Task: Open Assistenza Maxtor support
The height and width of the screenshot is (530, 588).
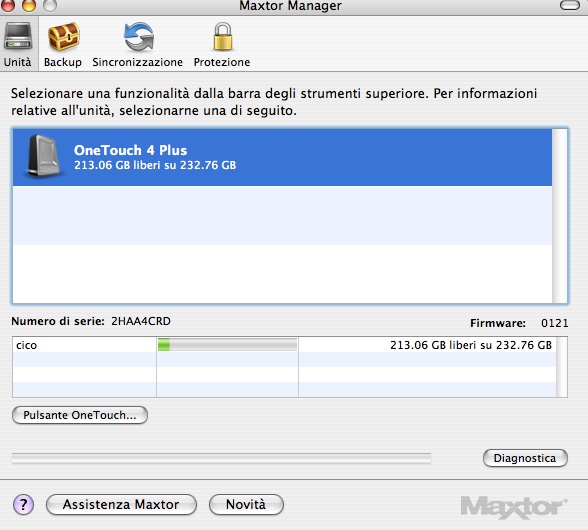Action: click(121, 504)
